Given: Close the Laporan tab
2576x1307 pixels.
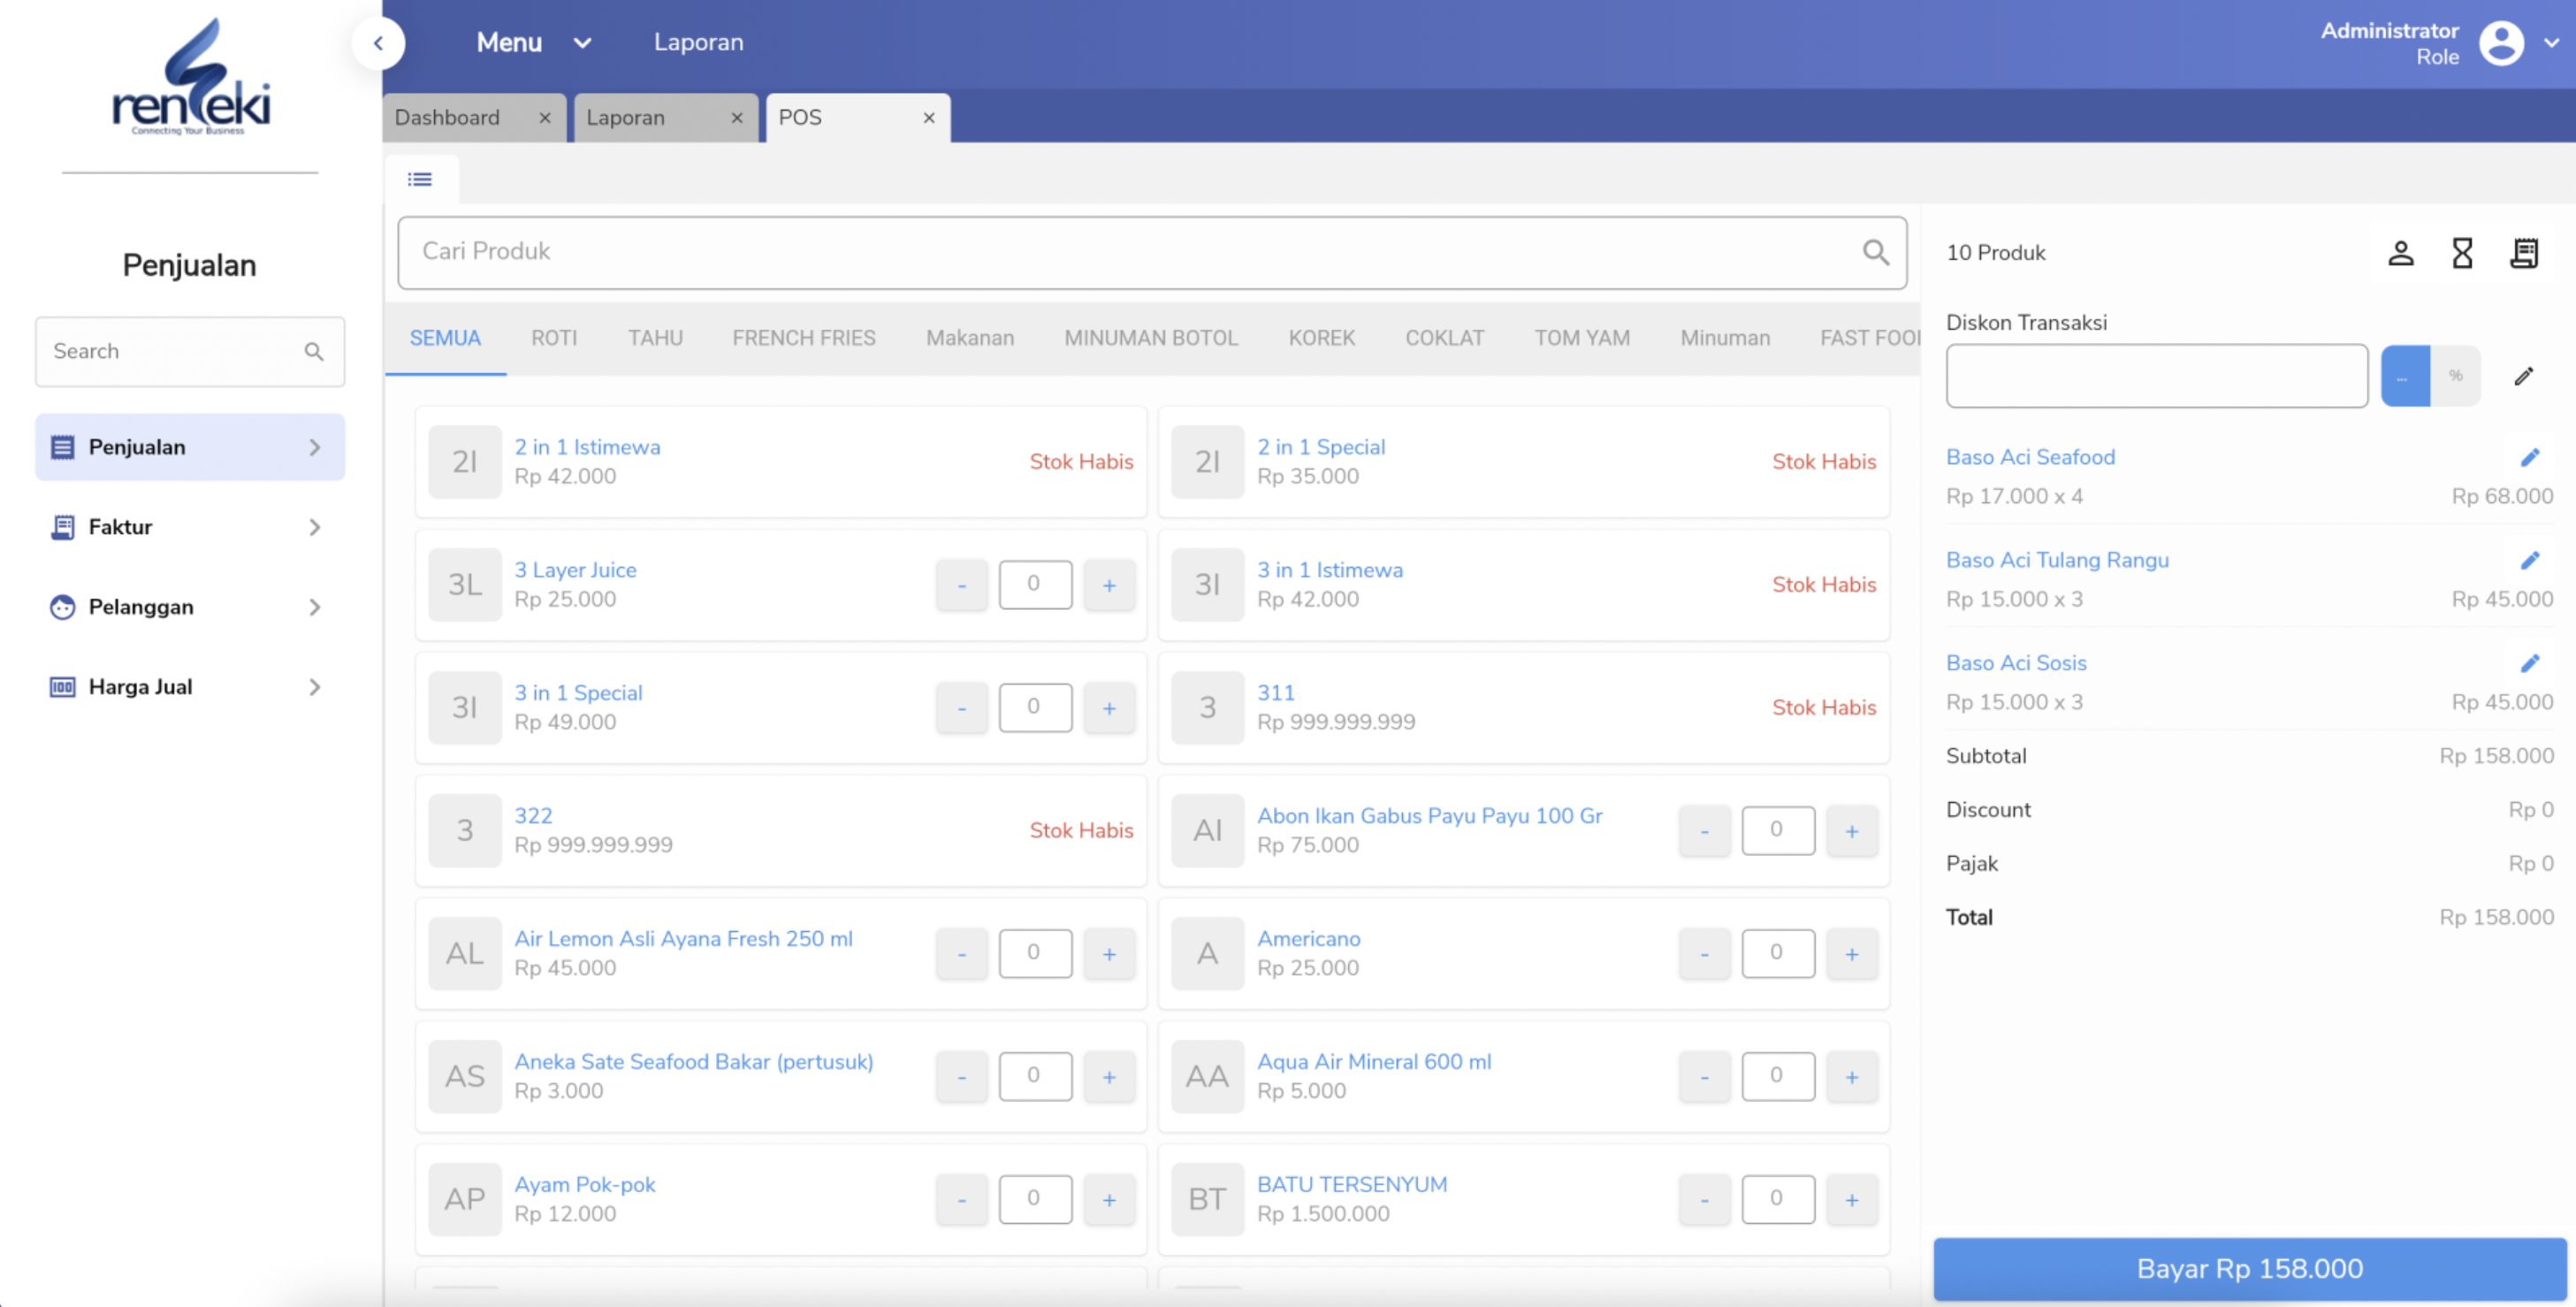Looking at the screenshot, I should click(x=737, y=118).
